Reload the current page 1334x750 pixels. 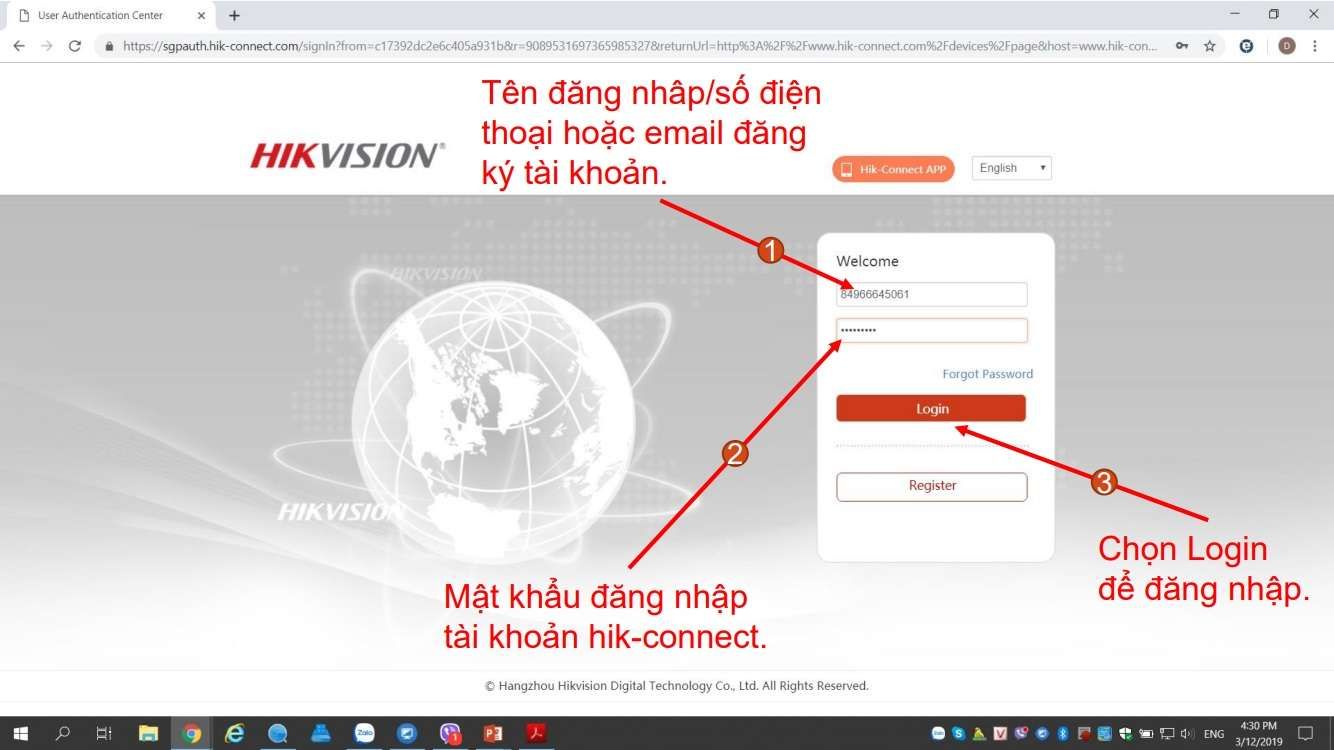pos(74,46)
